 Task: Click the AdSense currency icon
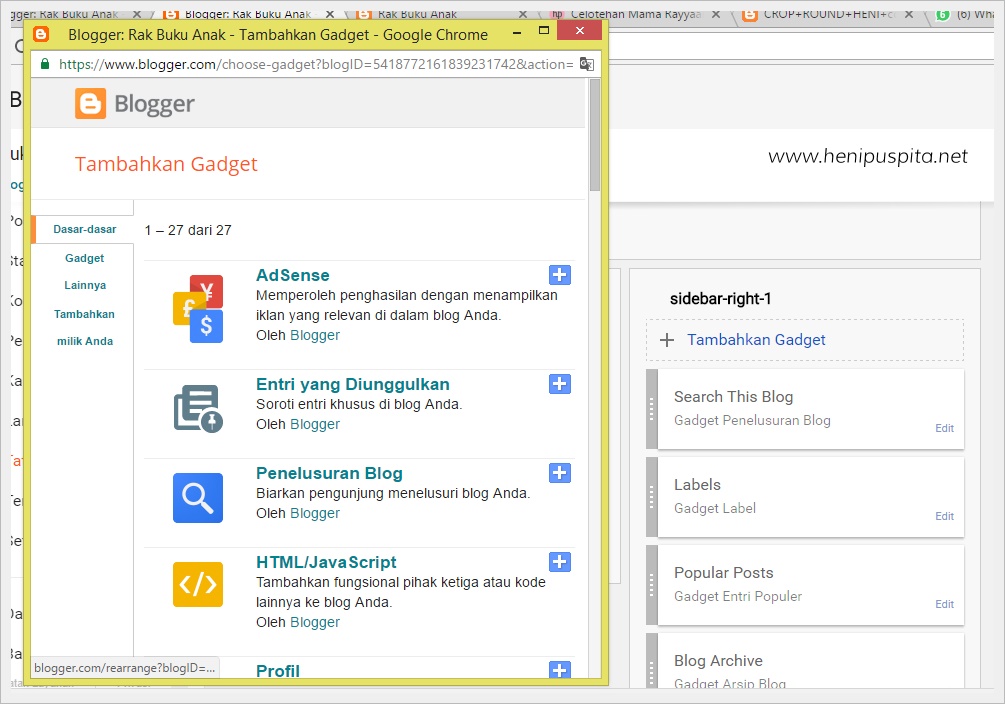pyautogui.click(x=198, y=308)
